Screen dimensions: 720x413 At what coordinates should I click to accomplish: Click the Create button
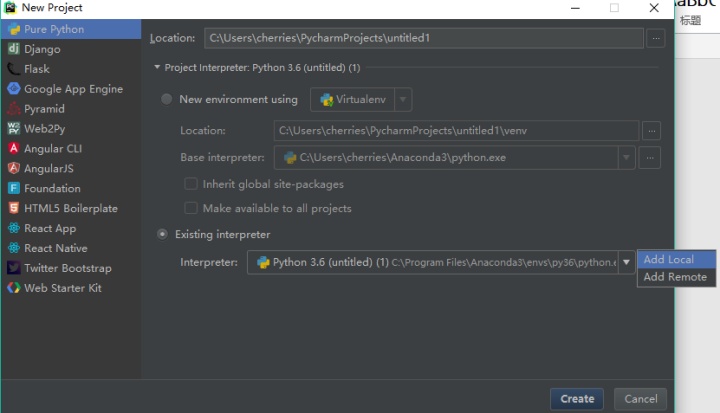coord(577,399)
